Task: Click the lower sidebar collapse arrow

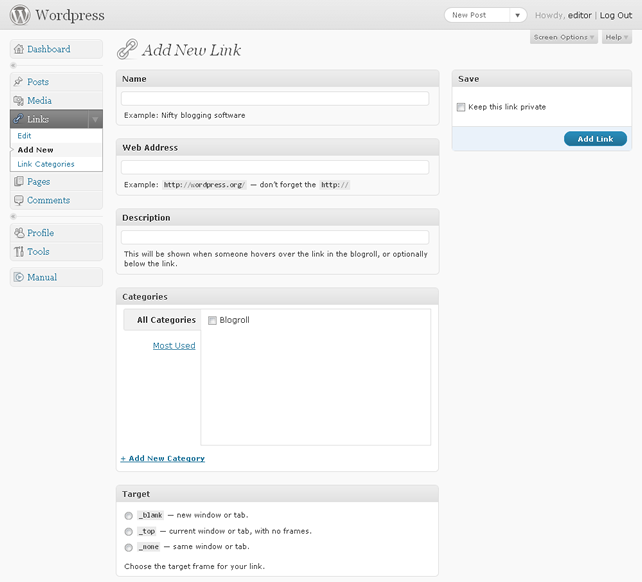Action: click(x=13, y=216)
